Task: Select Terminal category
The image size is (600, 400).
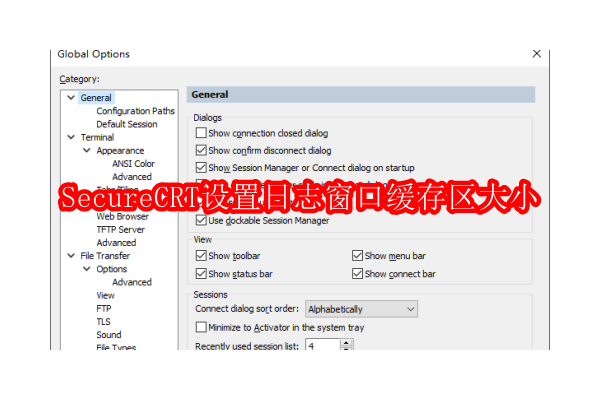Action: pyautogui.click(x=97, y=137)
